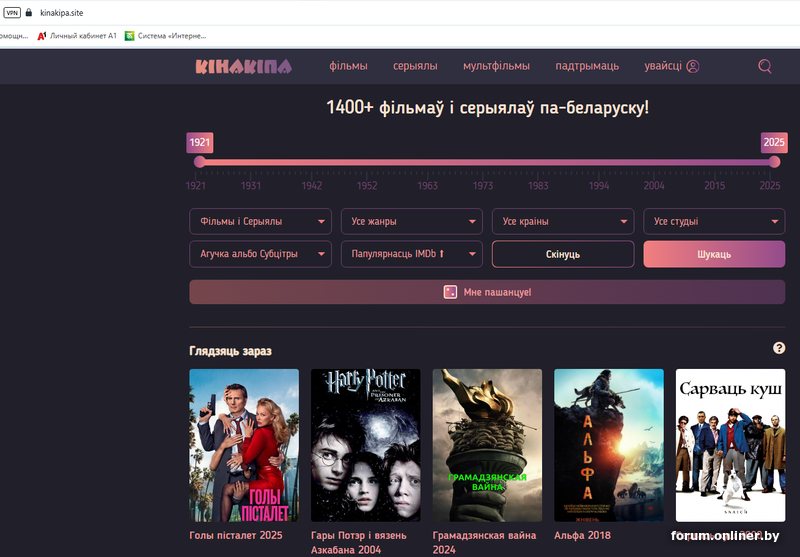
Task: Expand the Агучка альбо Субцітры dropdown
Action: [260, 254]
